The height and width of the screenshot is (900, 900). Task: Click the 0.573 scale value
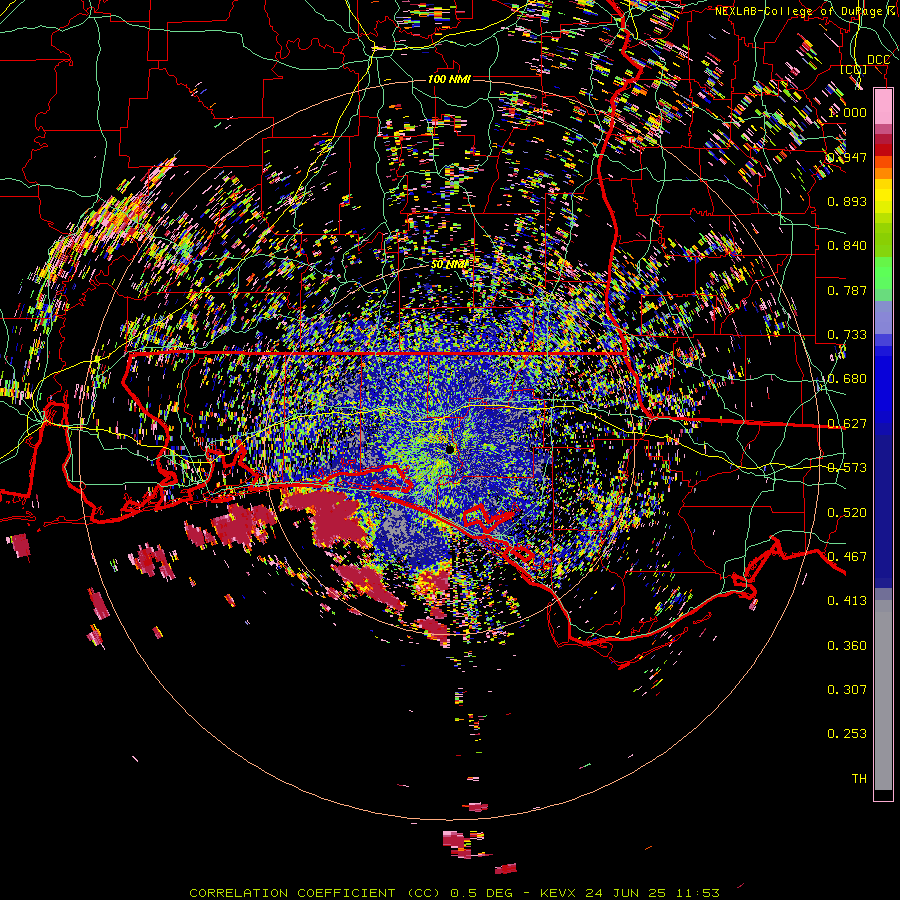[847, 468]
